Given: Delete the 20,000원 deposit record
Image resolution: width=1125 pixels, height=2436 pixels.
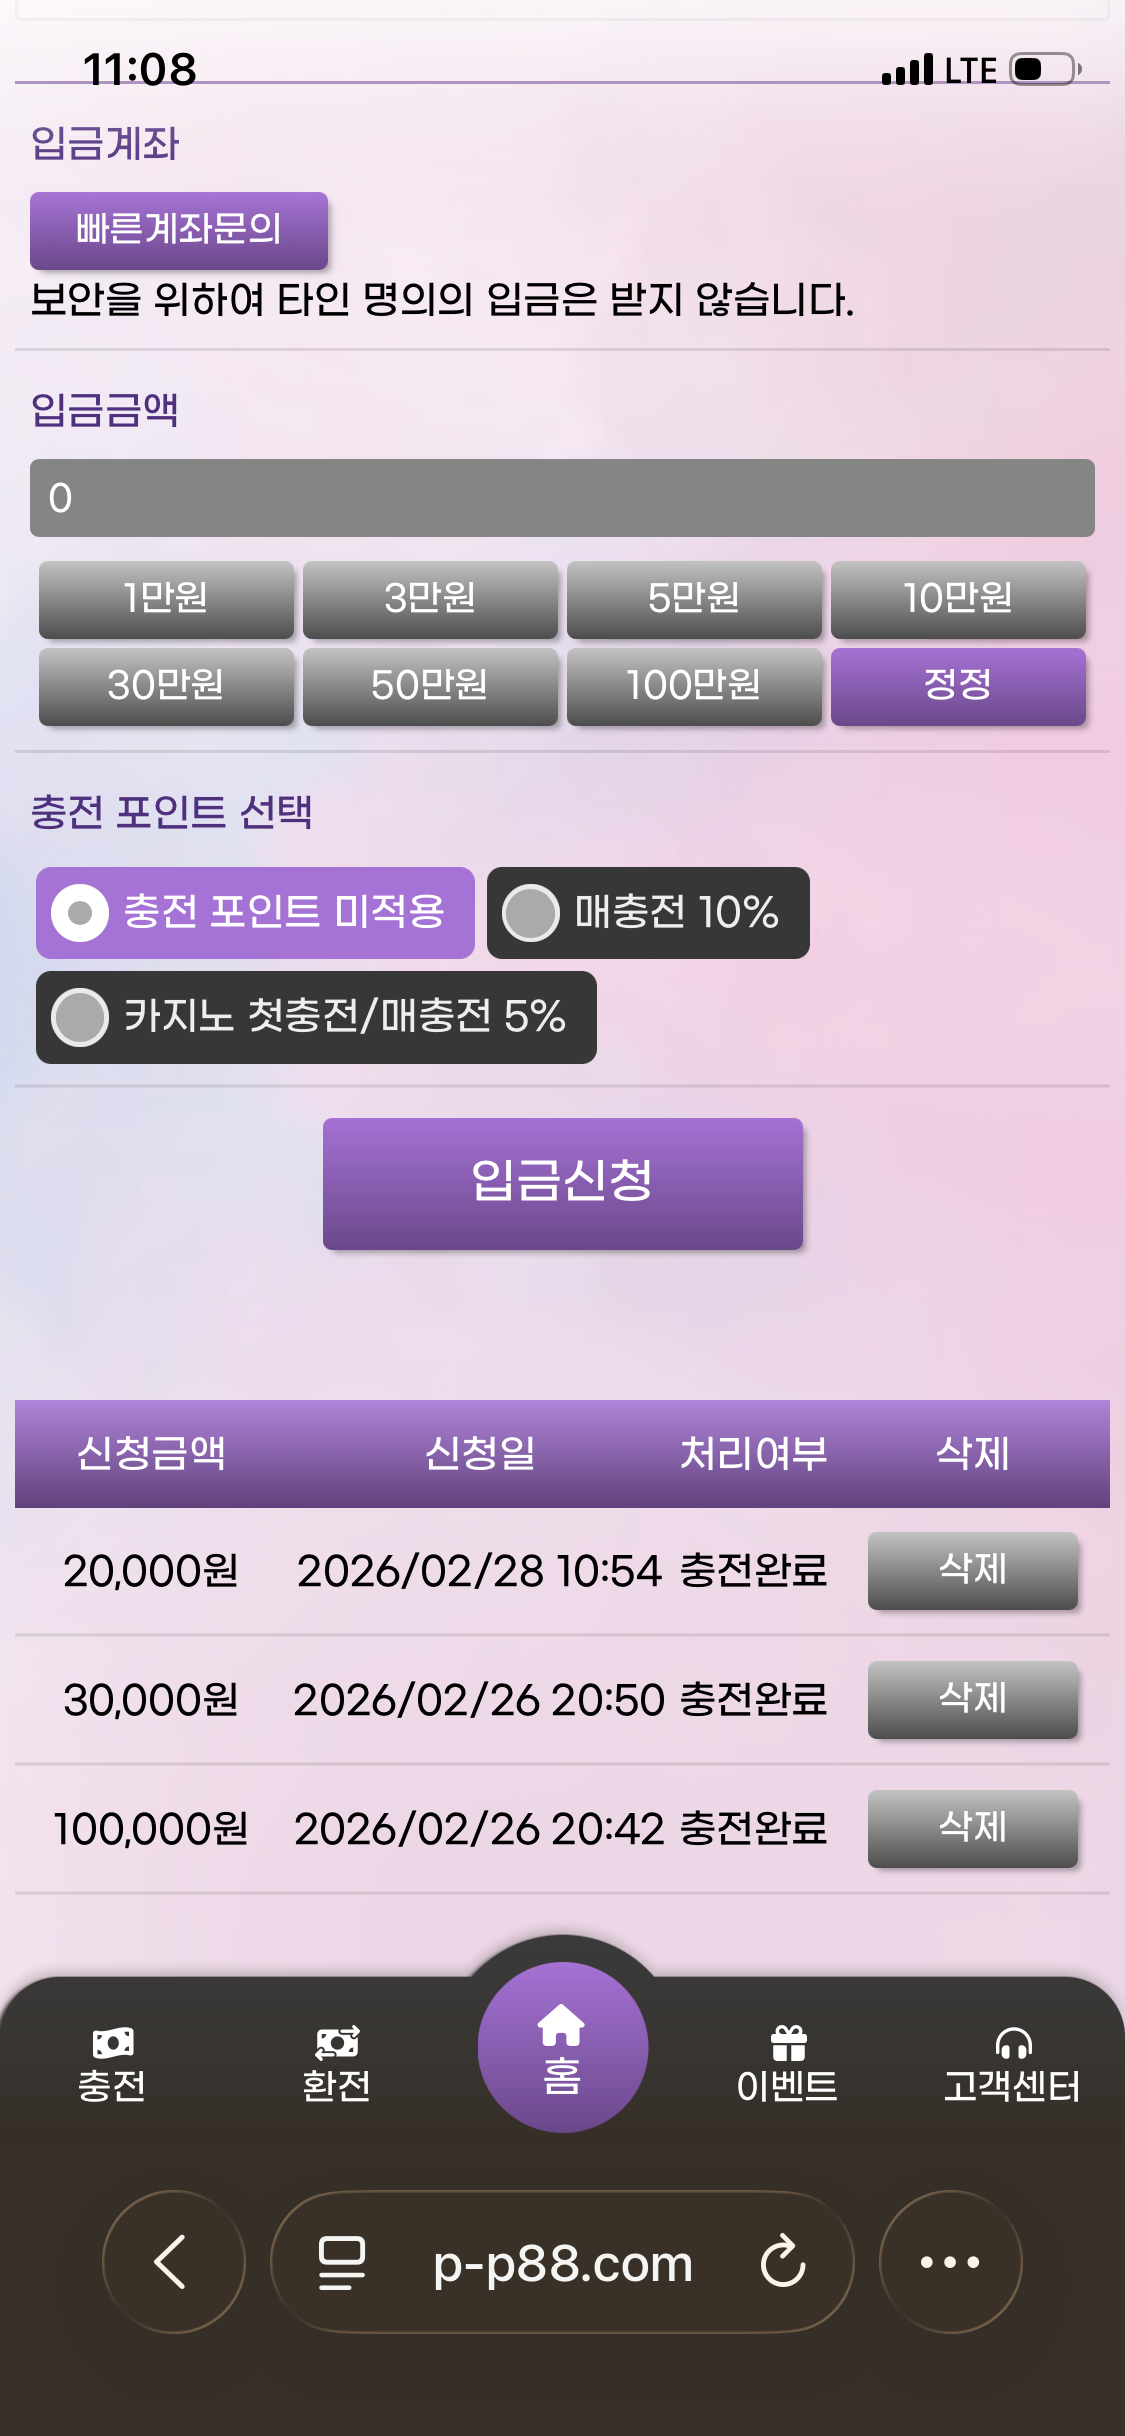Looking at the screenshot, I should (972, 1570).
